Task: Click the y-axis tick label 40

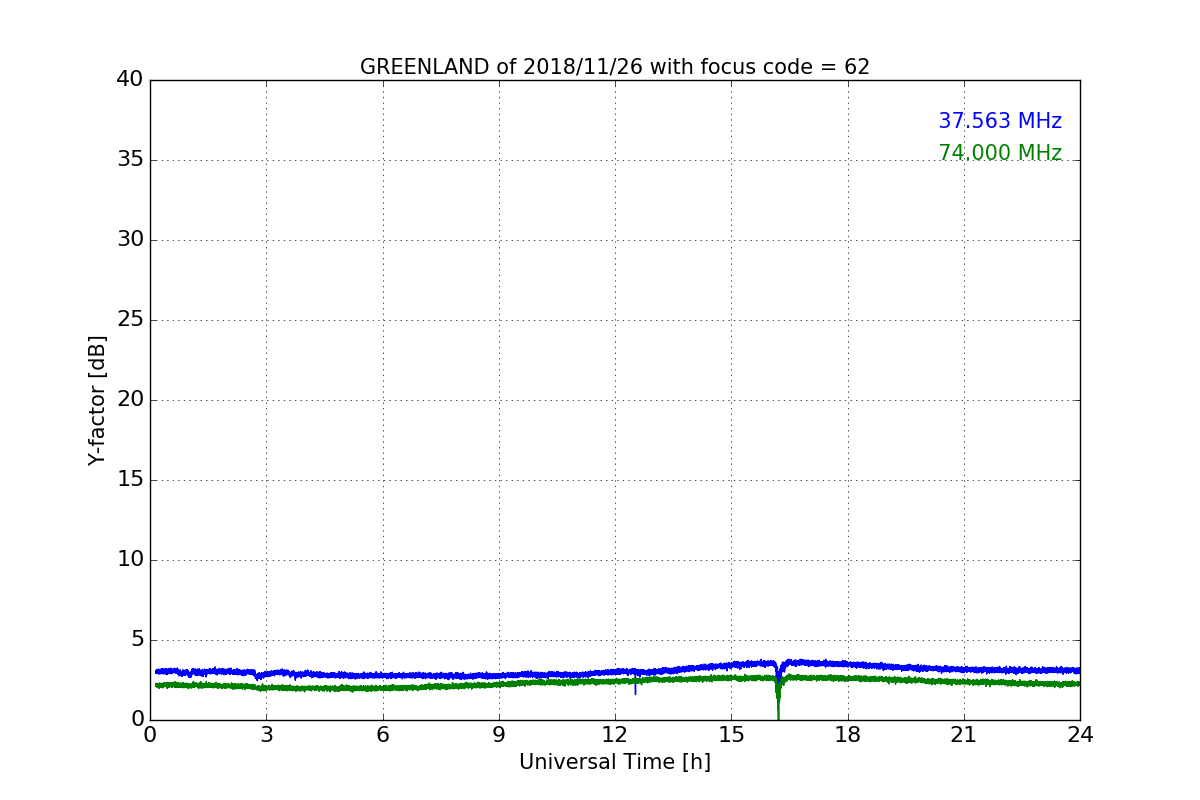Action: (x=130, y=79)
